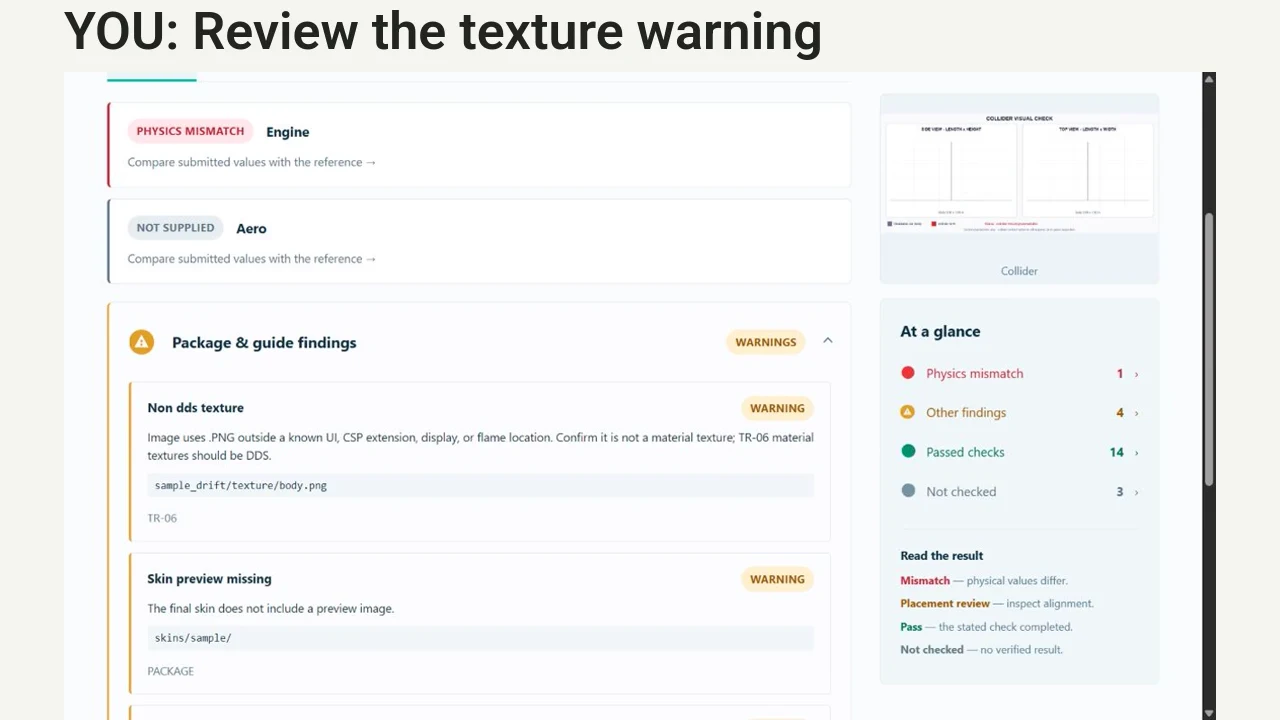1280x720 pixels.
Task: Select the Non dds texture heading
Action: [x=196, y=408]
